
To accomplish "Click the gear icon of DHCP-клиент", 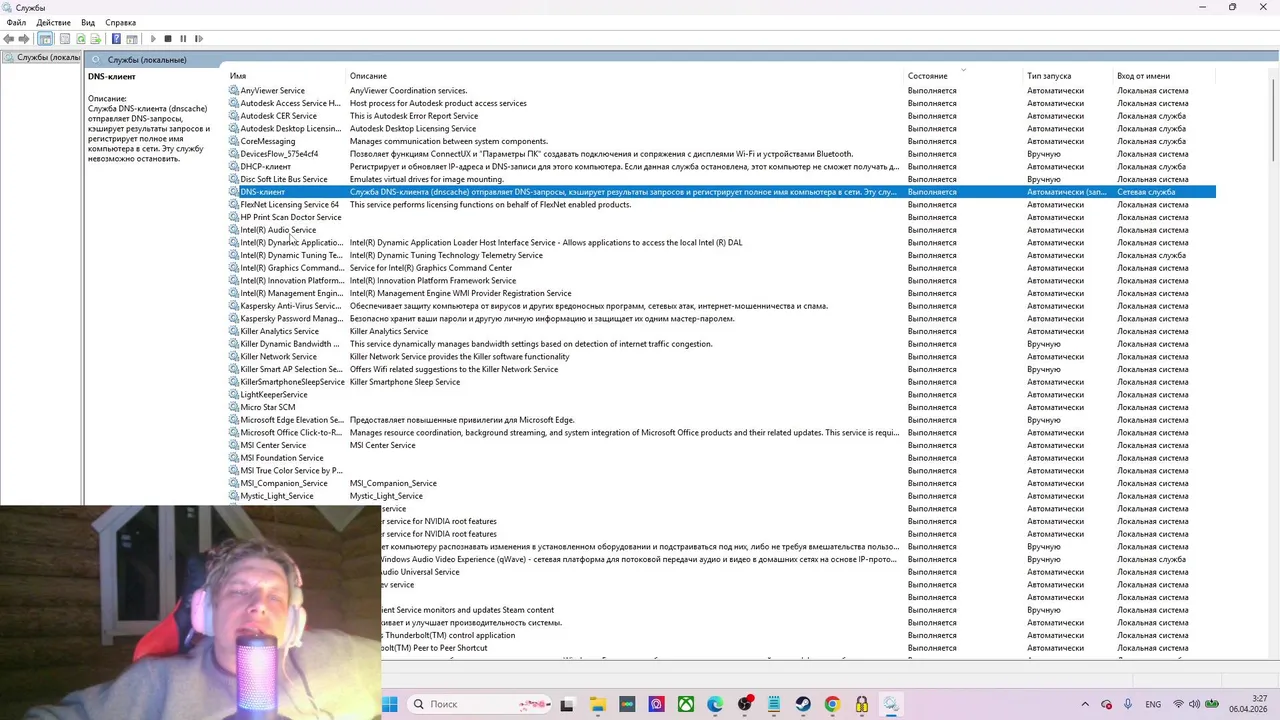I will click(234, 167).
